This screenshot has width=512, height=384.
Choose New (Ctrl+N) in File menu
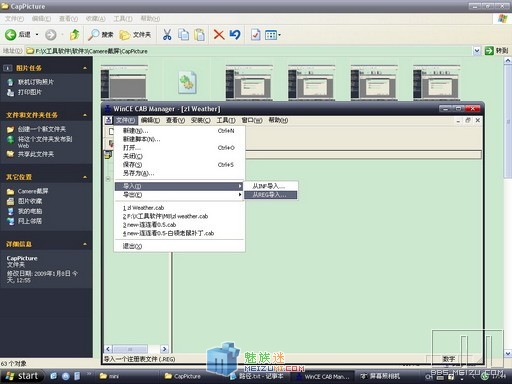(x=179, y=131)
